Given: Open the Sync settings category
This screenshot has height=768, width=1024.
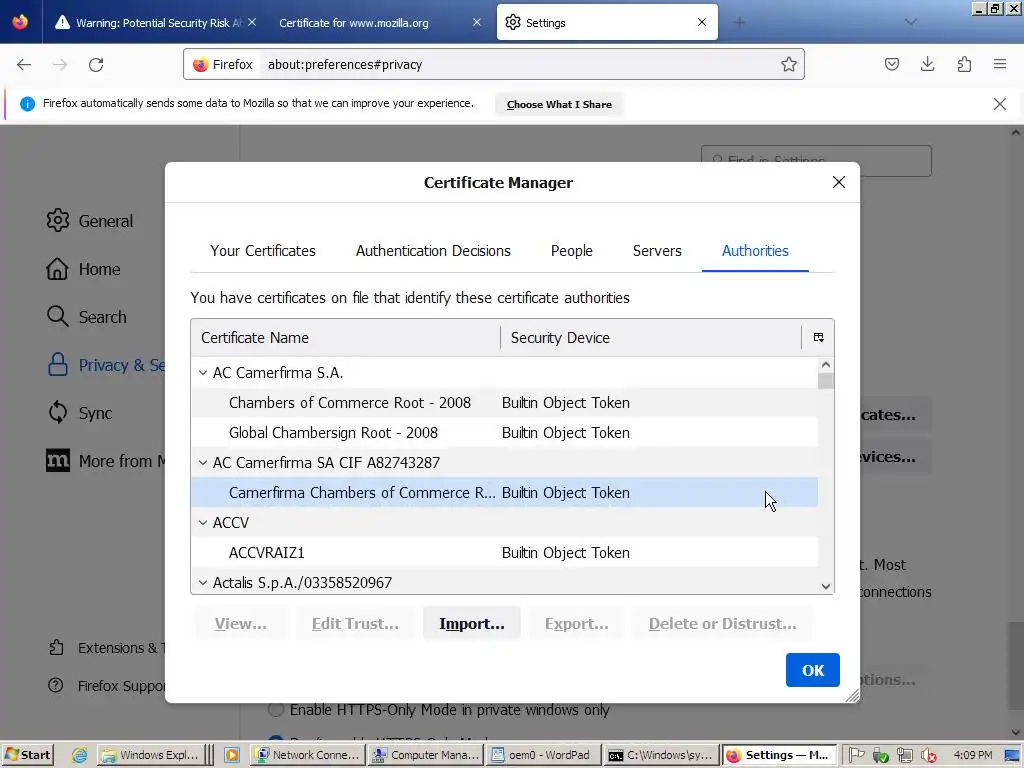Looking at the screenshot, I should pyautogui.click(x=80, y=413).
